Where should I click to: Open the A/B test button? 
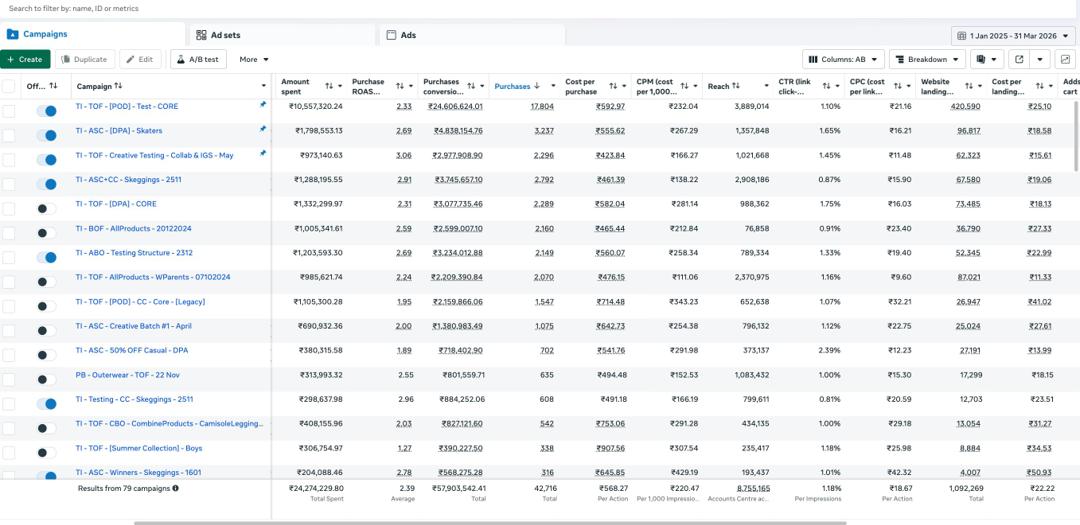(x=197, y=59)
